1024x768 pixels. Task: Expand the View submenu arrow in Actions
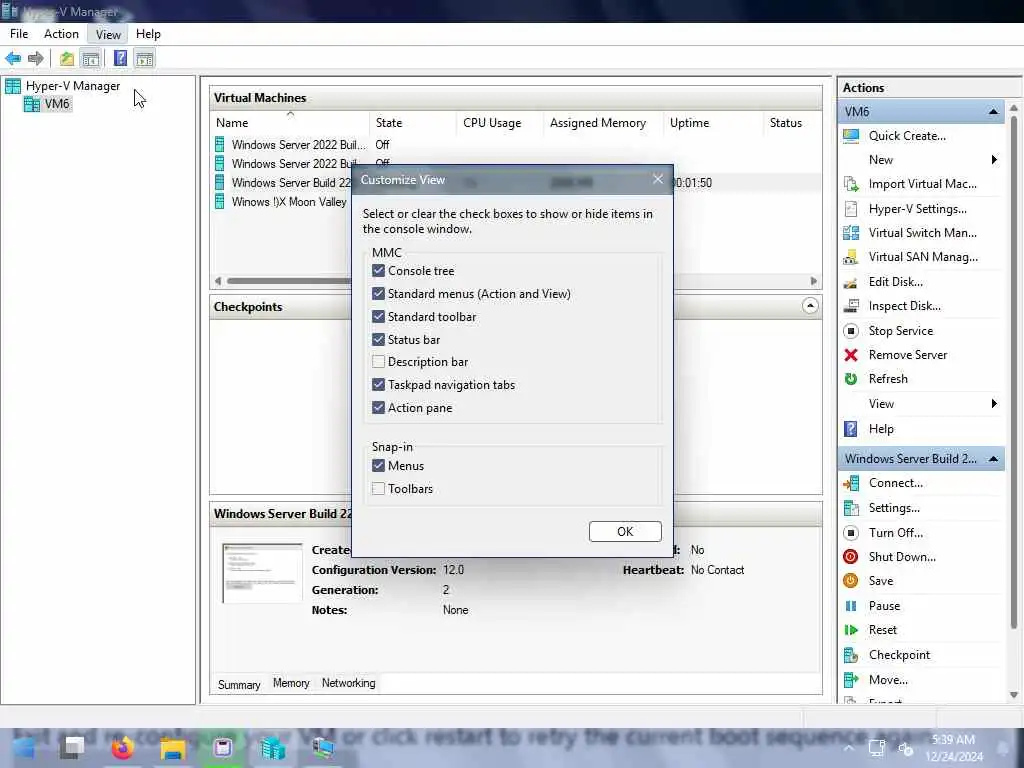(x=994, y=404)
